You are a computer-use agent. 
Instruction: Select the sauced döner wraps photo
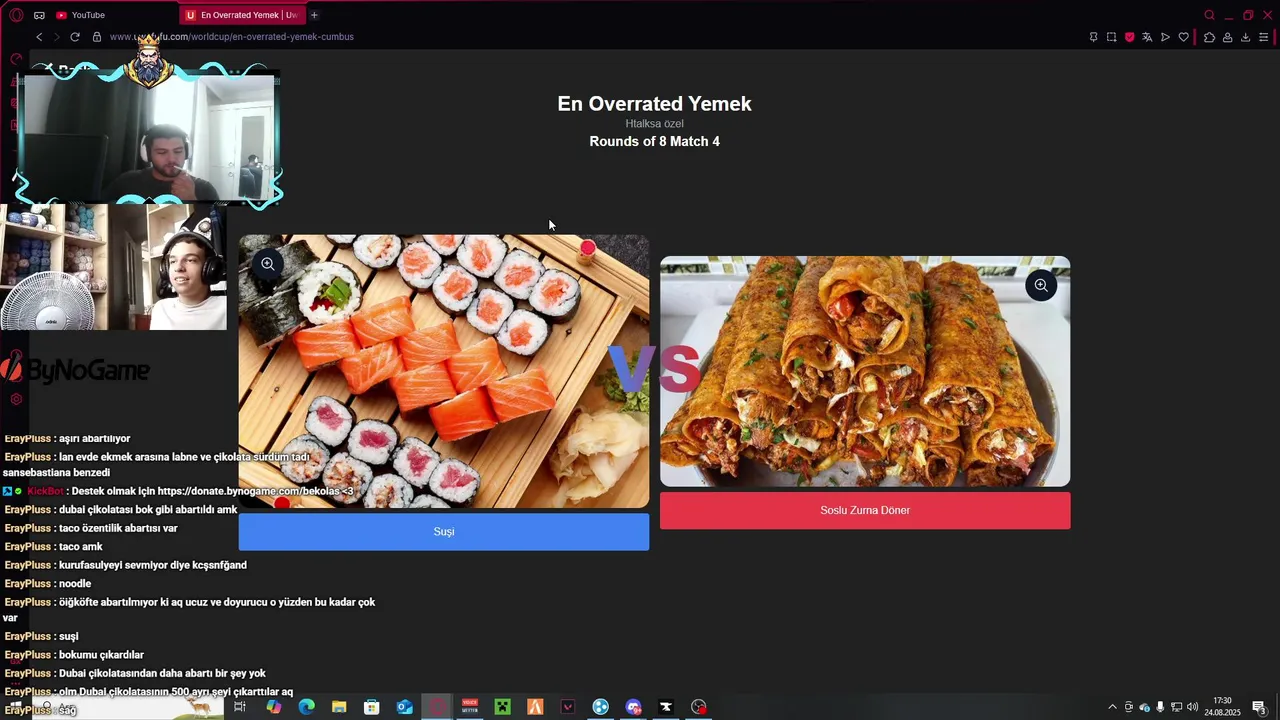click(865, 371)
